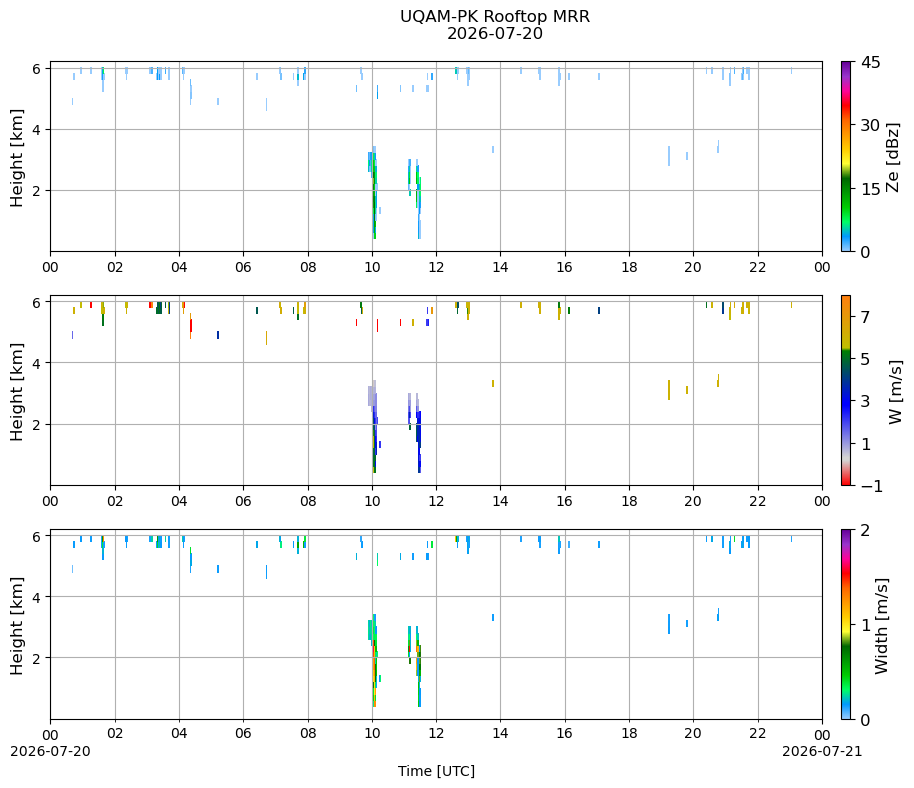Image resolution: width=914 pixels, height=788 pixels.
Task: Click the 06 hour tick under the Width plot
Action: click(x=243, y=733)
